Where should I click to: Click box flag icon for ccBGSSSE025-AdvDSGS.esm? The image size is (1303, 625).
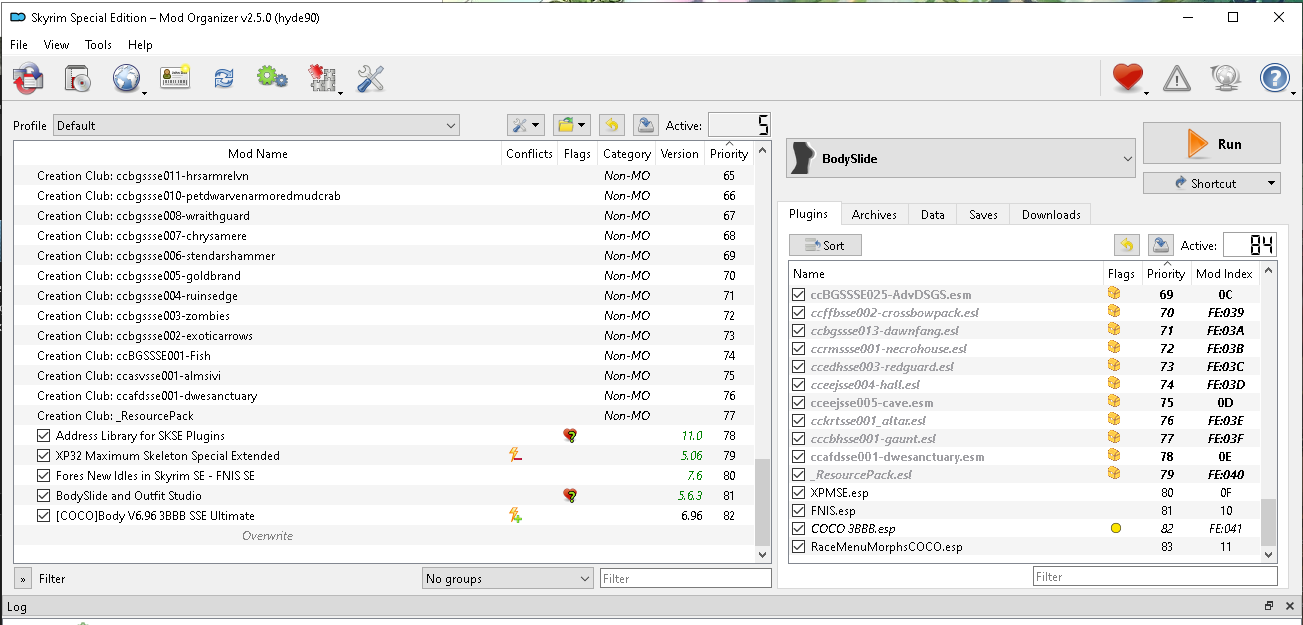pos(1112,295)
